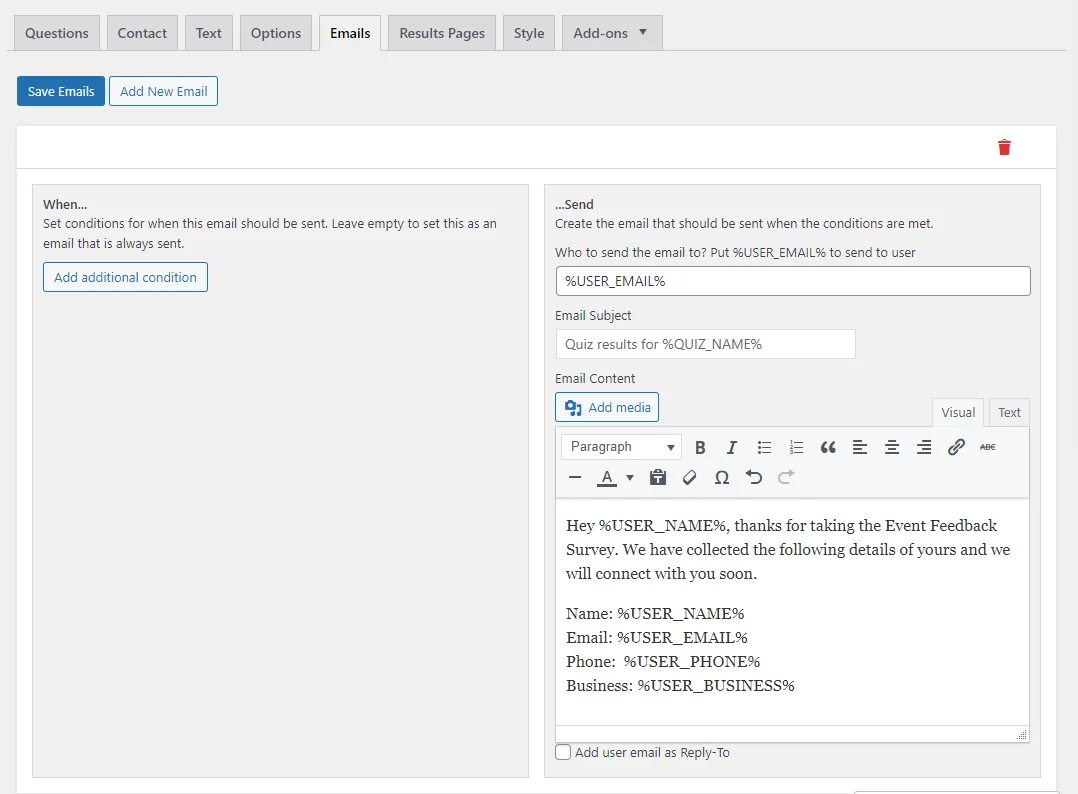Insert or edit a link
Screen dimensions: 1078x794
tap(956, 448)
